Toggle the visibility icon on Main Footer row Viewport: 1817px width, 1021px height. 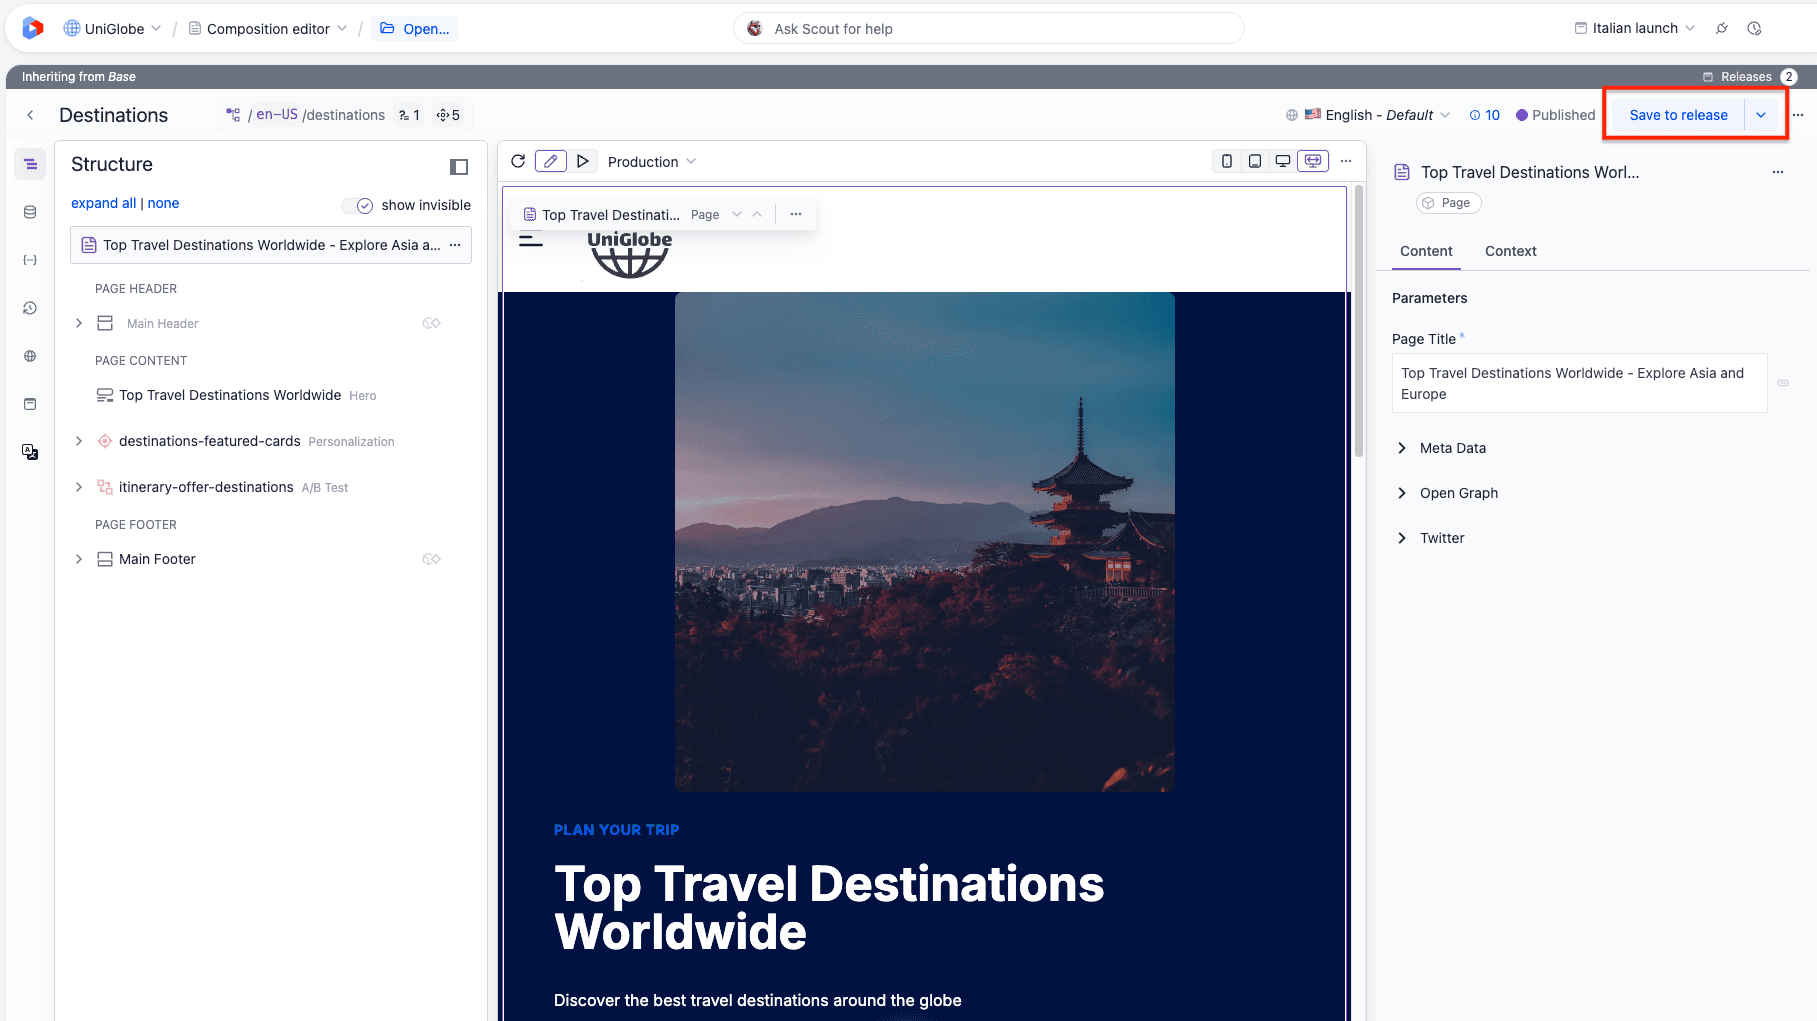tap(431, 559)
